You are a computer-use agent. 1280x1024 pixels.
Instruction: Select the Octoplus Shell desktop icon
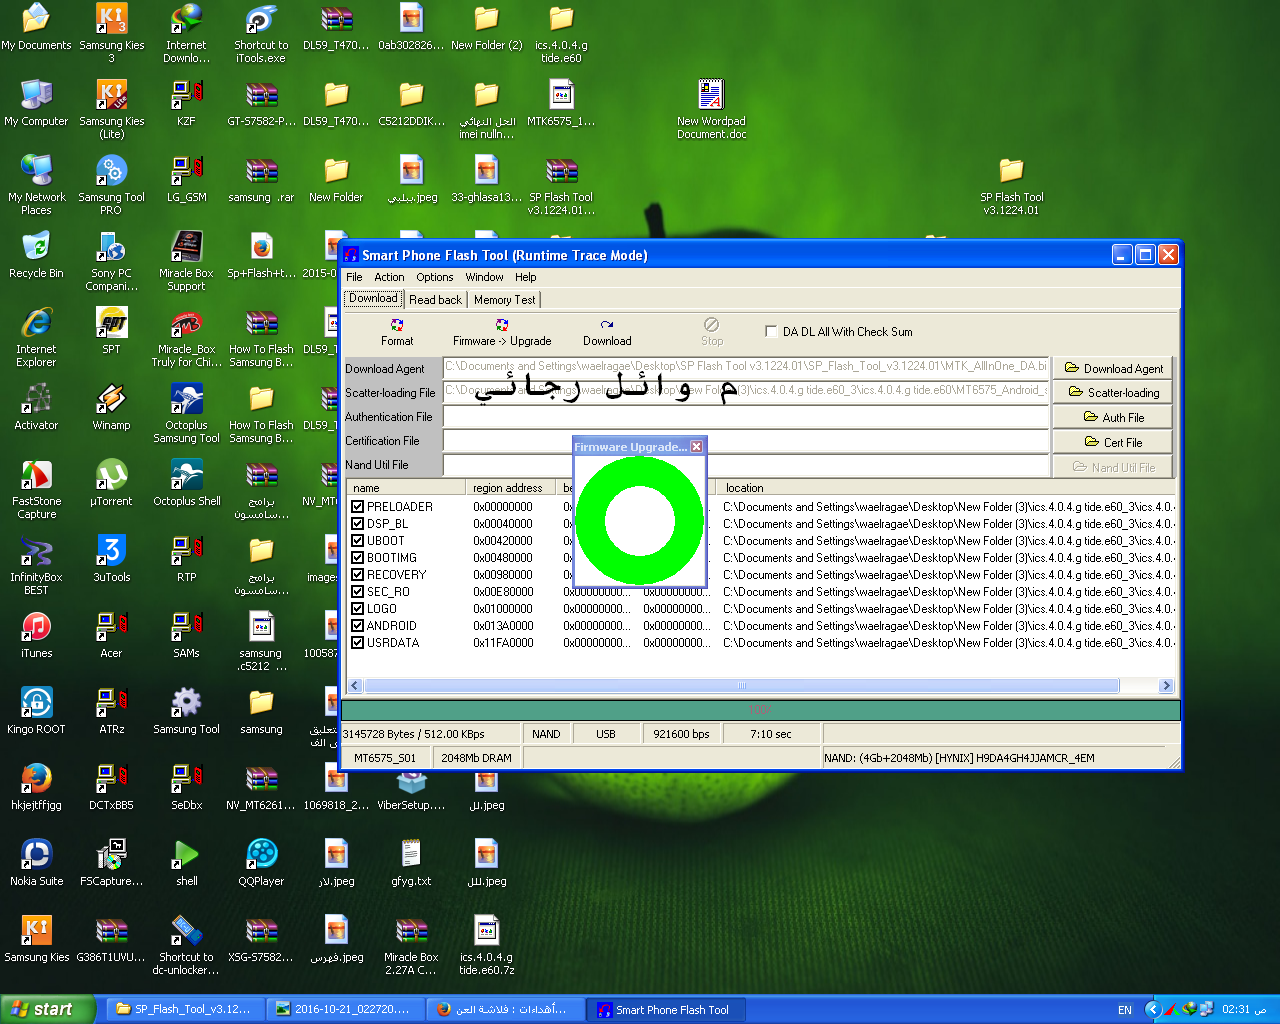187,484
